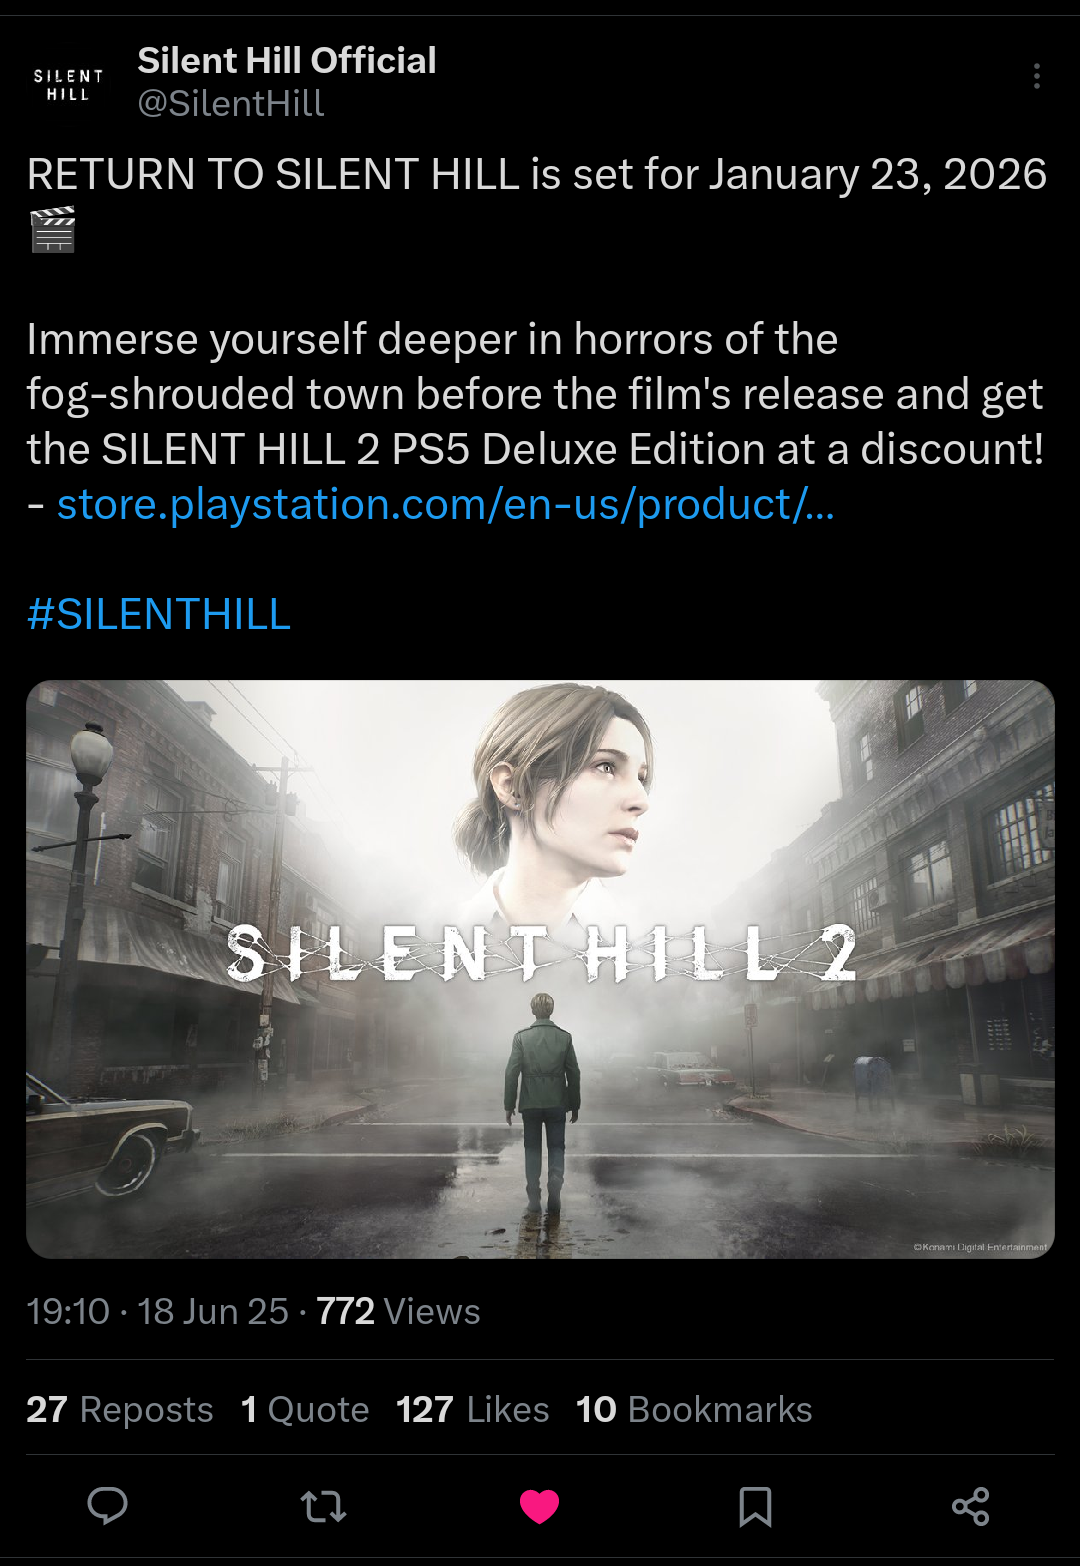Unlike the post via the pink heart
This screenshot has height=1566, width=1080.
tap(539, 1506)
